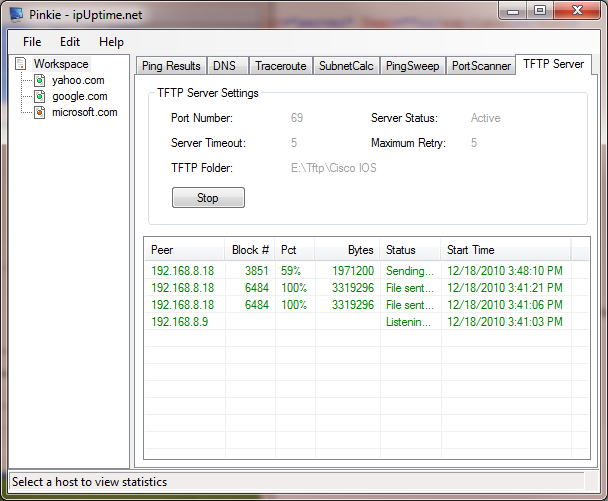Viewport: 608px width, 501px height.
Task: Click the Server Status value Active
Action: tap(485, 118)
